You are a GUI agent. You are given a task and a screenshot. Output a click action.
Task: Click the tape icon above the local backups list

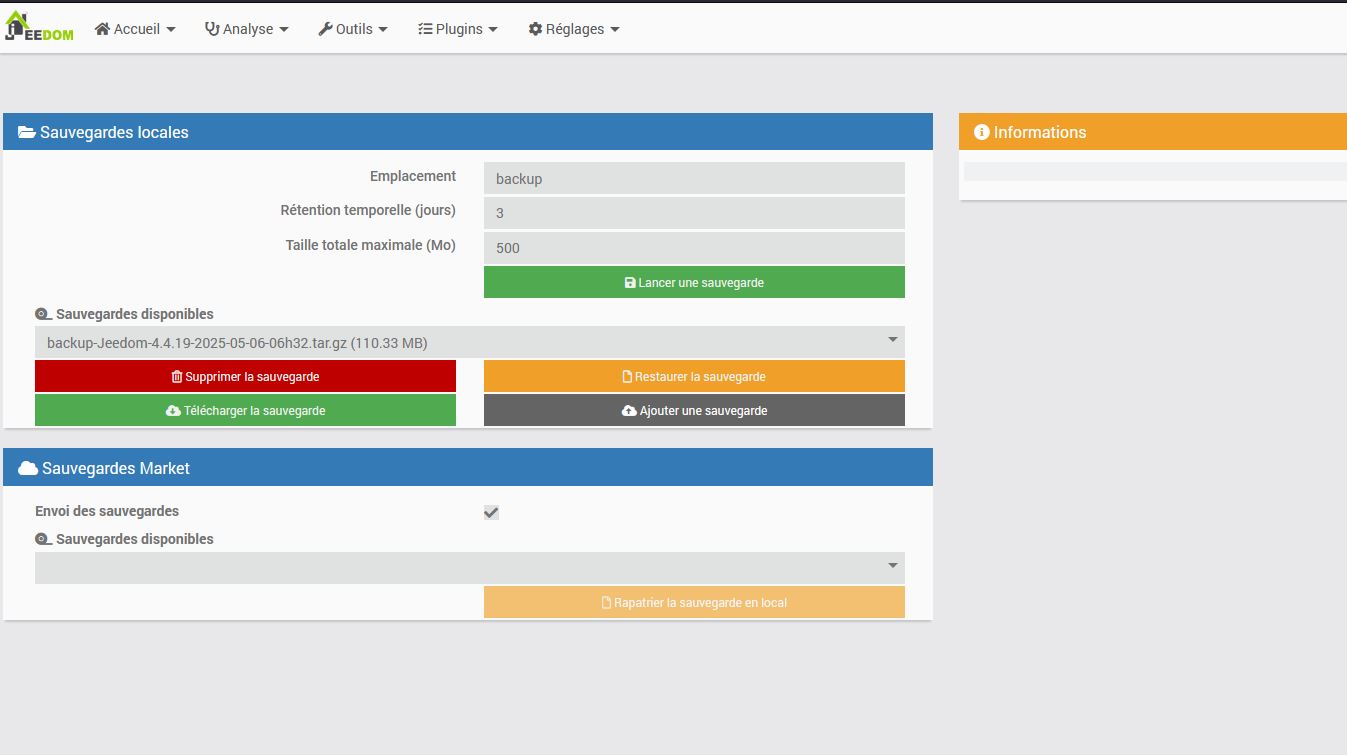click(43, 314)
